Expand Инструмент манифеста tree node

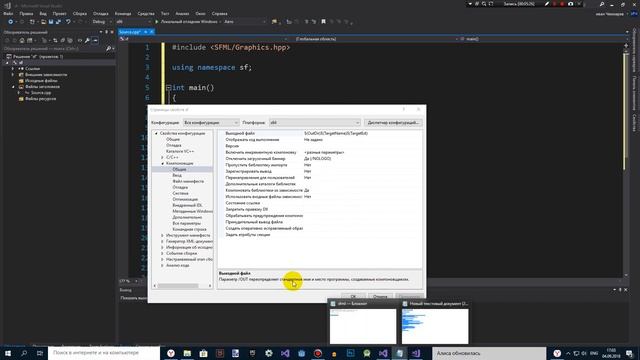(162, 236)
